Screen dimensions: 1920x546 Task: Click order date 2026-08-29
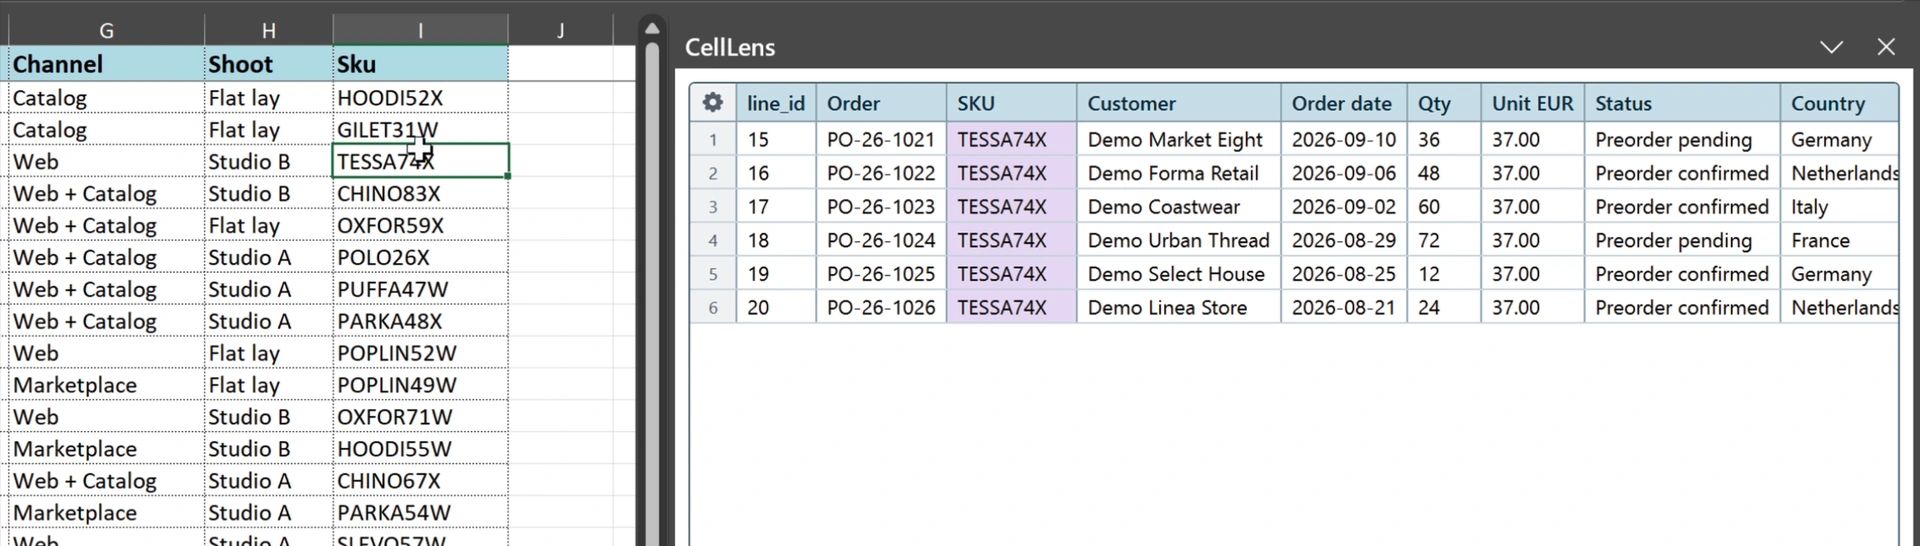click(1343, 240)
